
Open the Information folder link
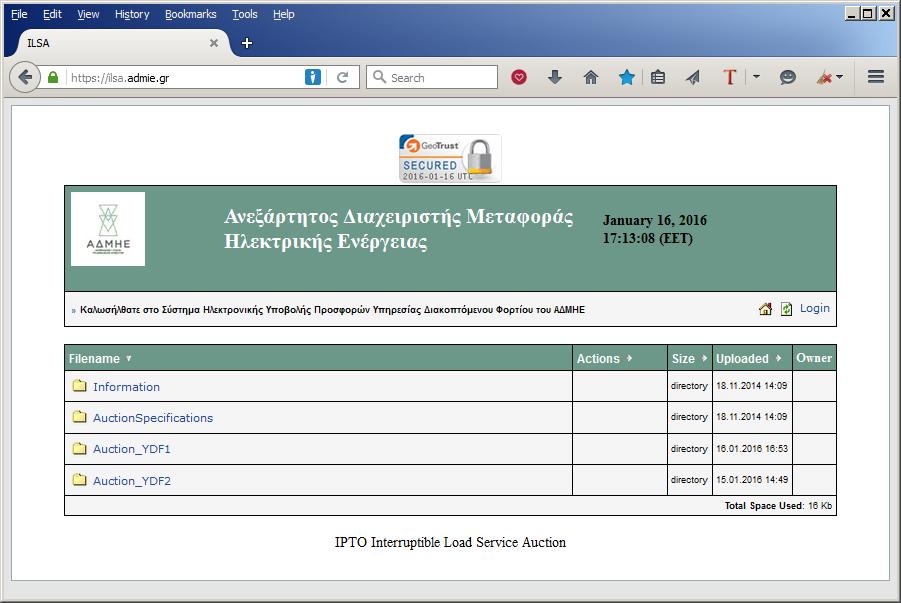pyautogui.click(x=126, y=387)
